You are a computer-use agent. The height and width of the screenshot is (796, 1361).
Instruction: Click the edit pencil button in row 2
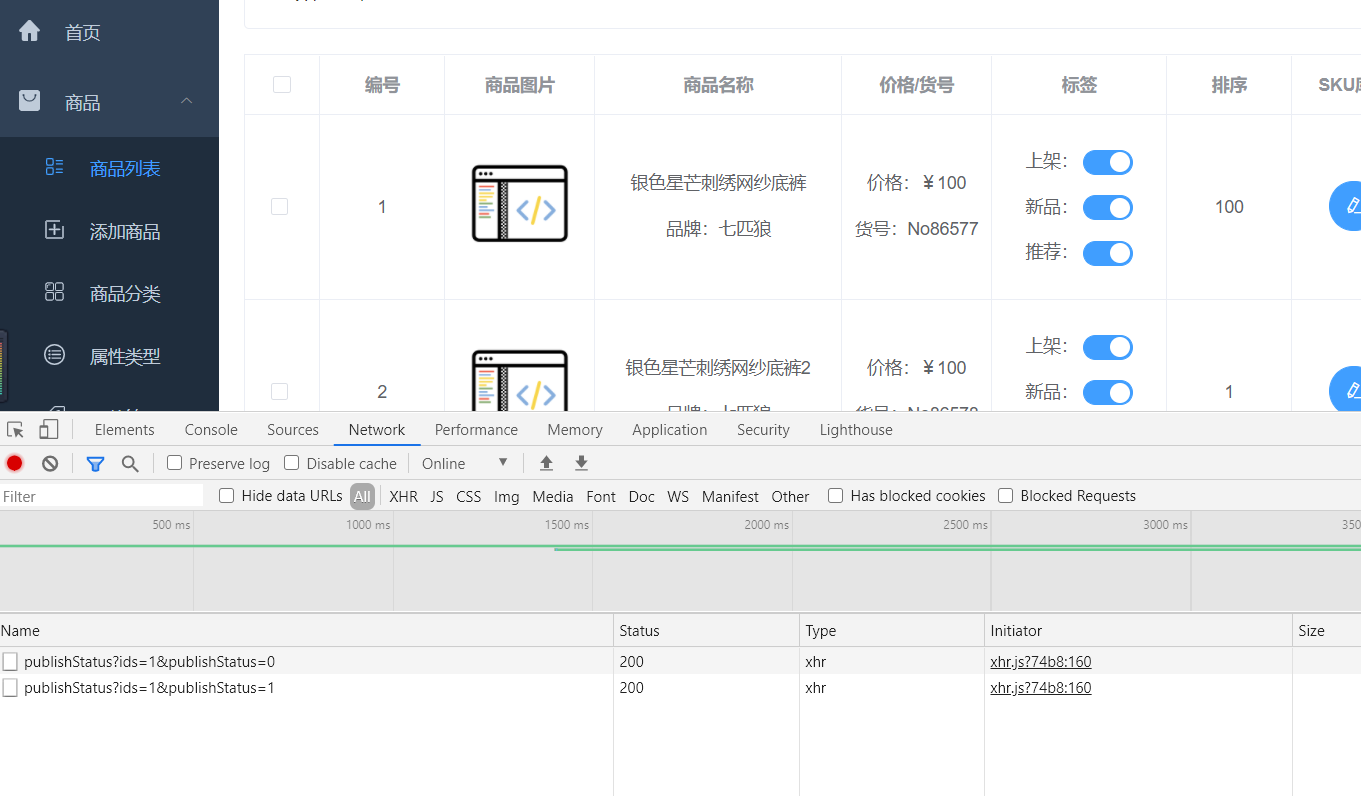[1346, 391]
